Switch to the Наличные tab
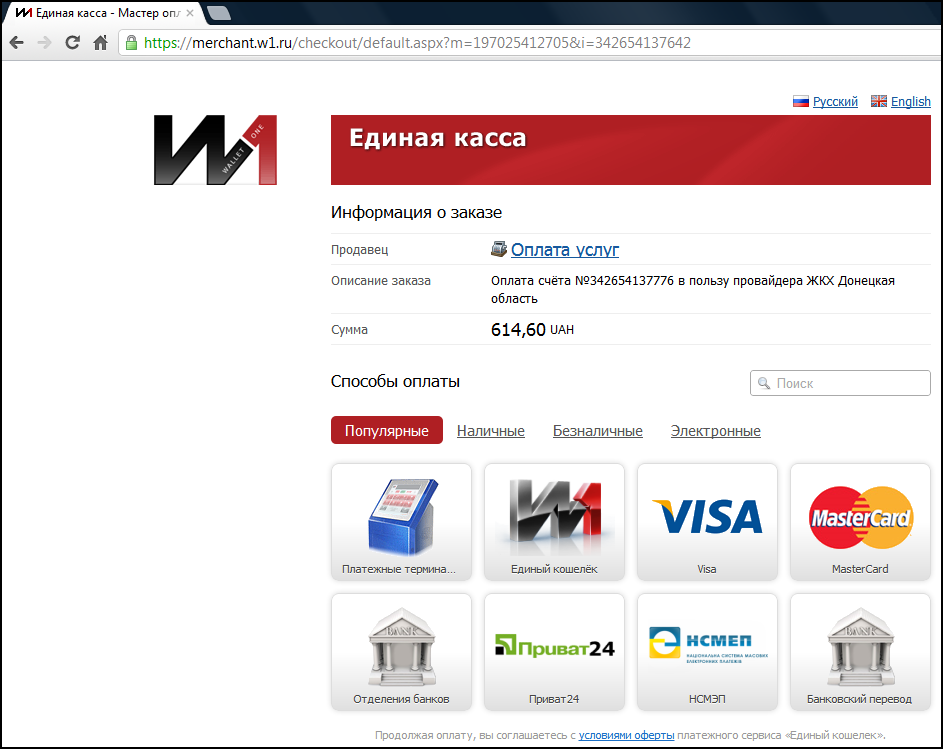943x749 pixels. click(491, 431)
